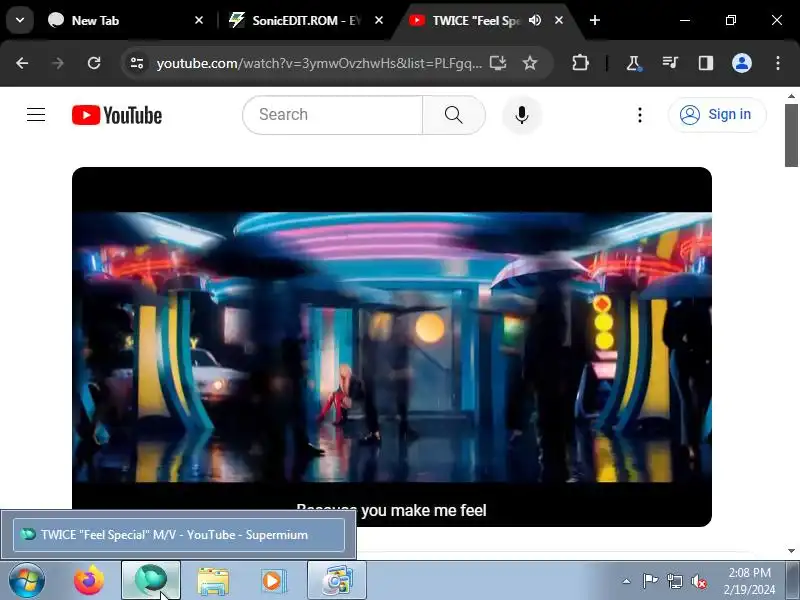The width and height of the screenshot is (800, 600).
Task: Pause the Feel Special video player
Action: [x=392, y=347]
